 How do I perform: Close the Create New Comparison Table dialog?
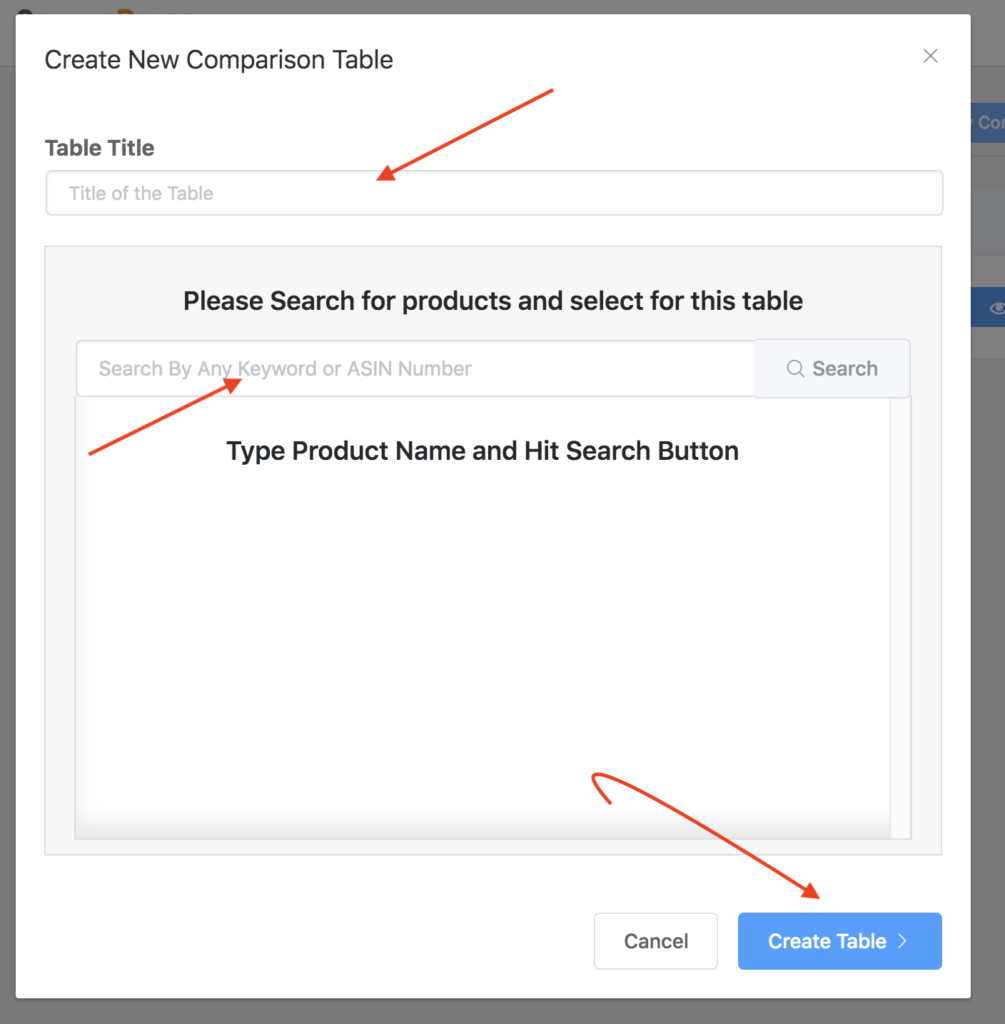click(930, 56)
